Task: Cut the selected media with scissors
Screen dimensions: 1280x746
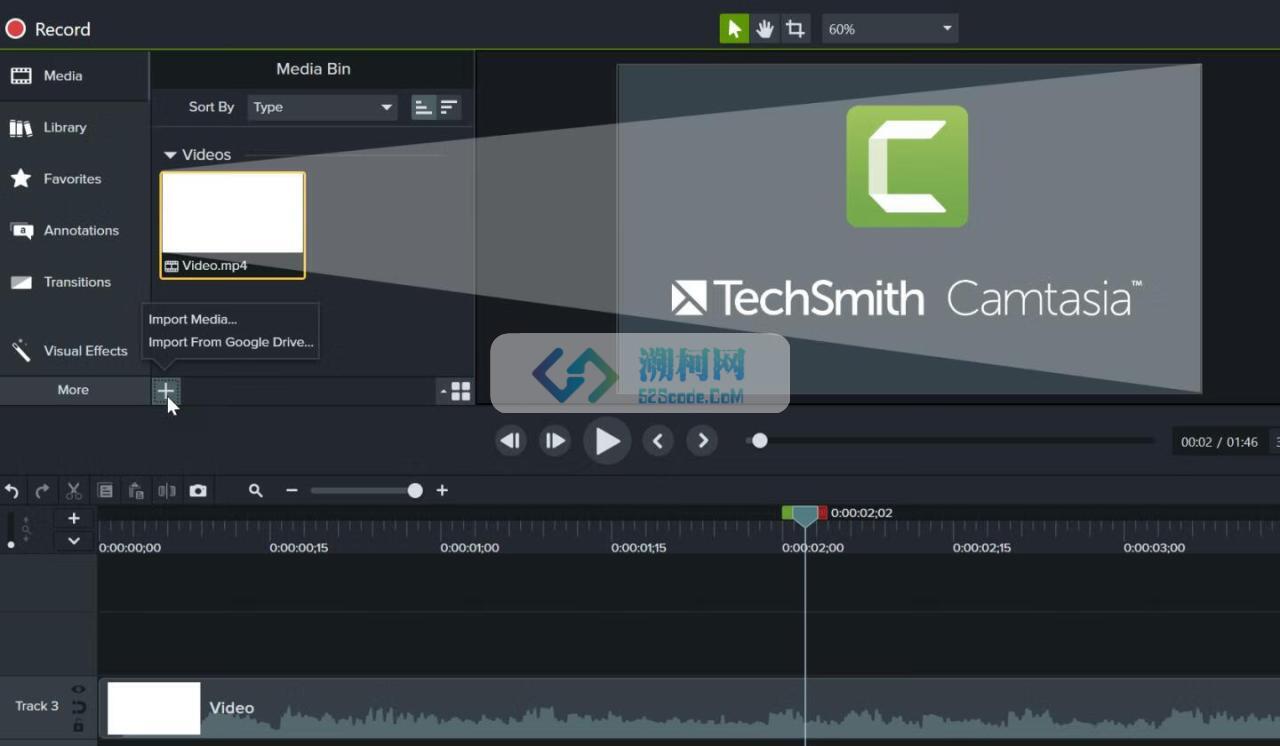Action: pyautogui.click(x=73, y=491)
